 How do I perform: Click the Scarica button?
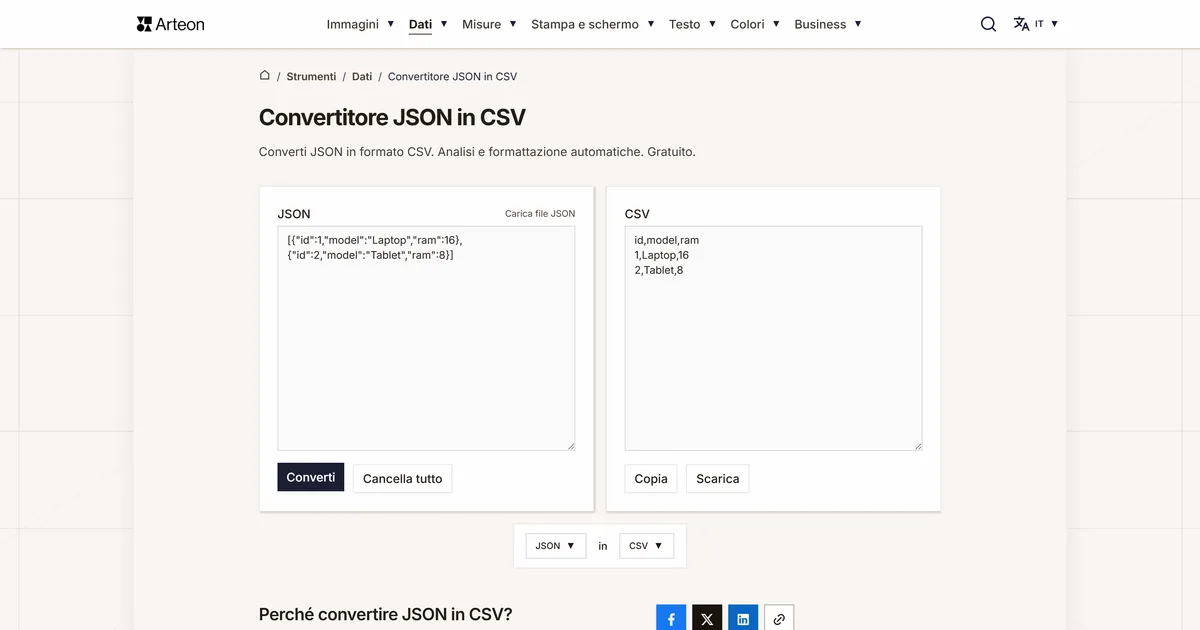tap(718, 479)
